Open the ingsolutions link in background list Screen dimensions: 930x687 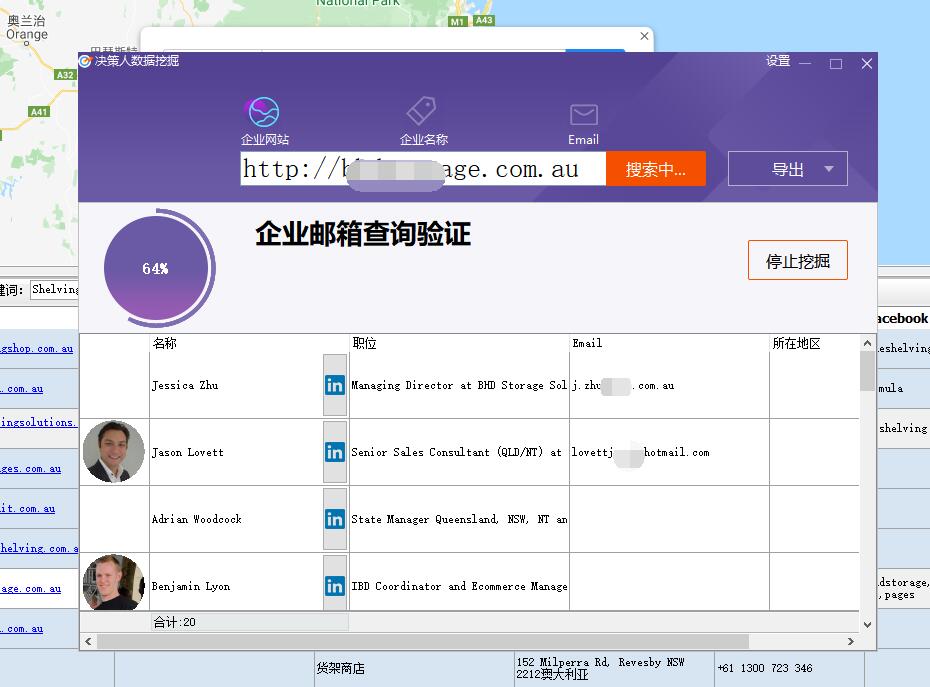click(x=39, y=422)
